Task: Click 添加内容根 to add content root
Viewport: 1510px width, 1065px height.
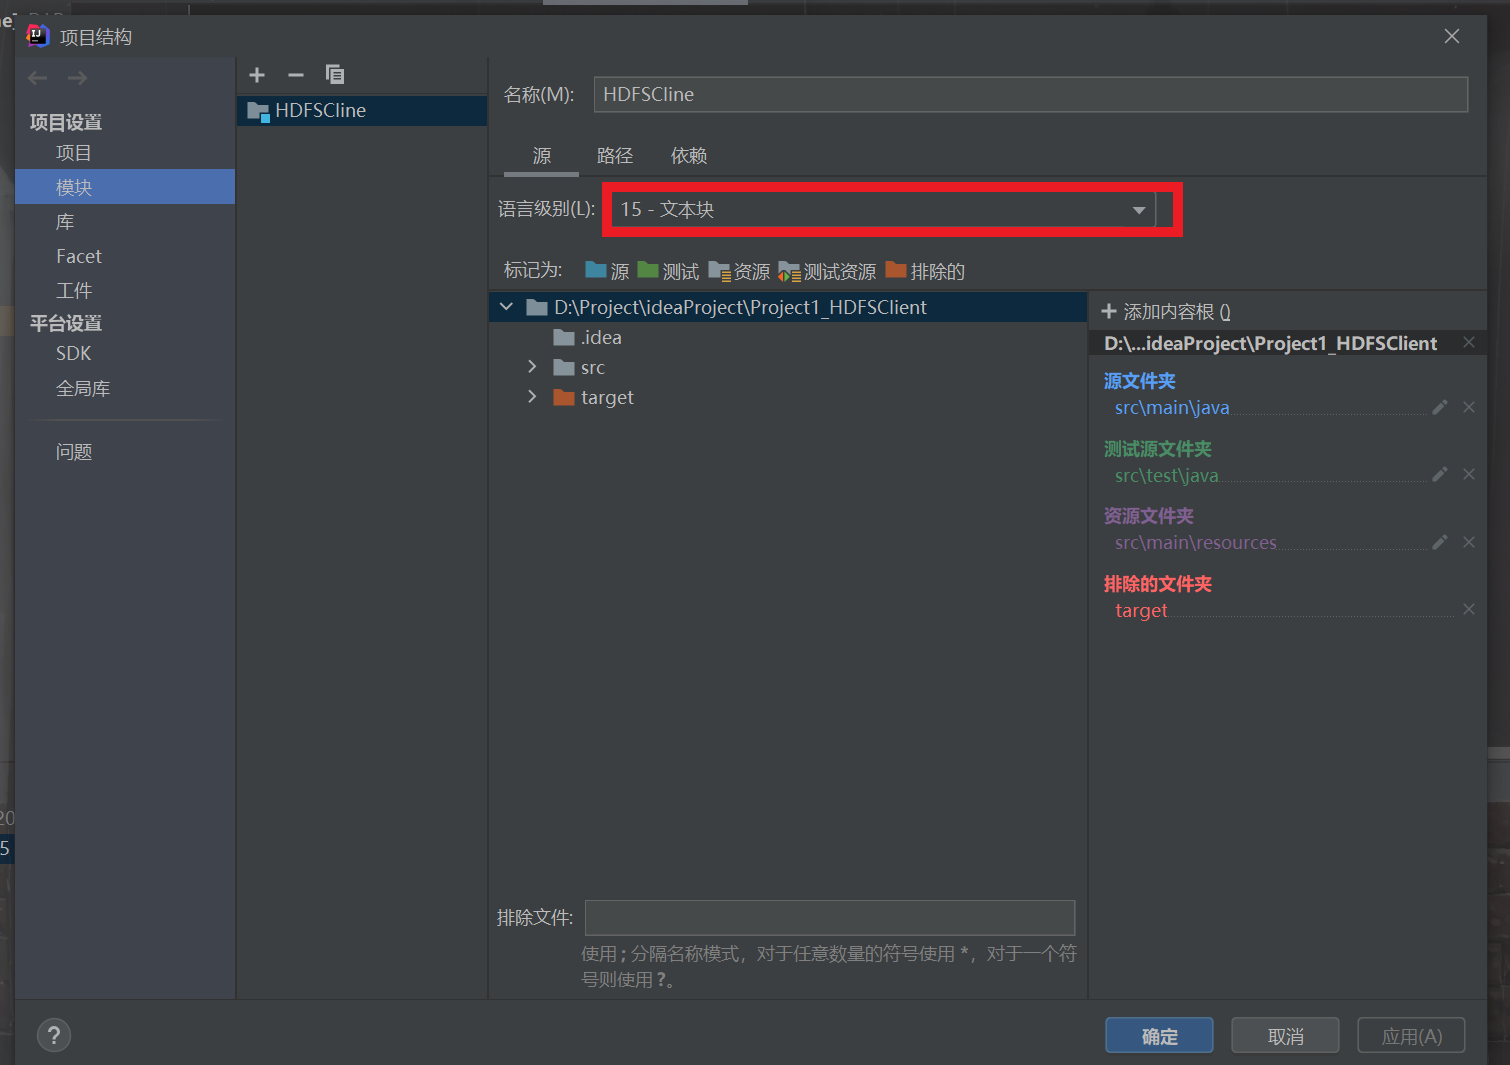Action: coord(1166,312)
